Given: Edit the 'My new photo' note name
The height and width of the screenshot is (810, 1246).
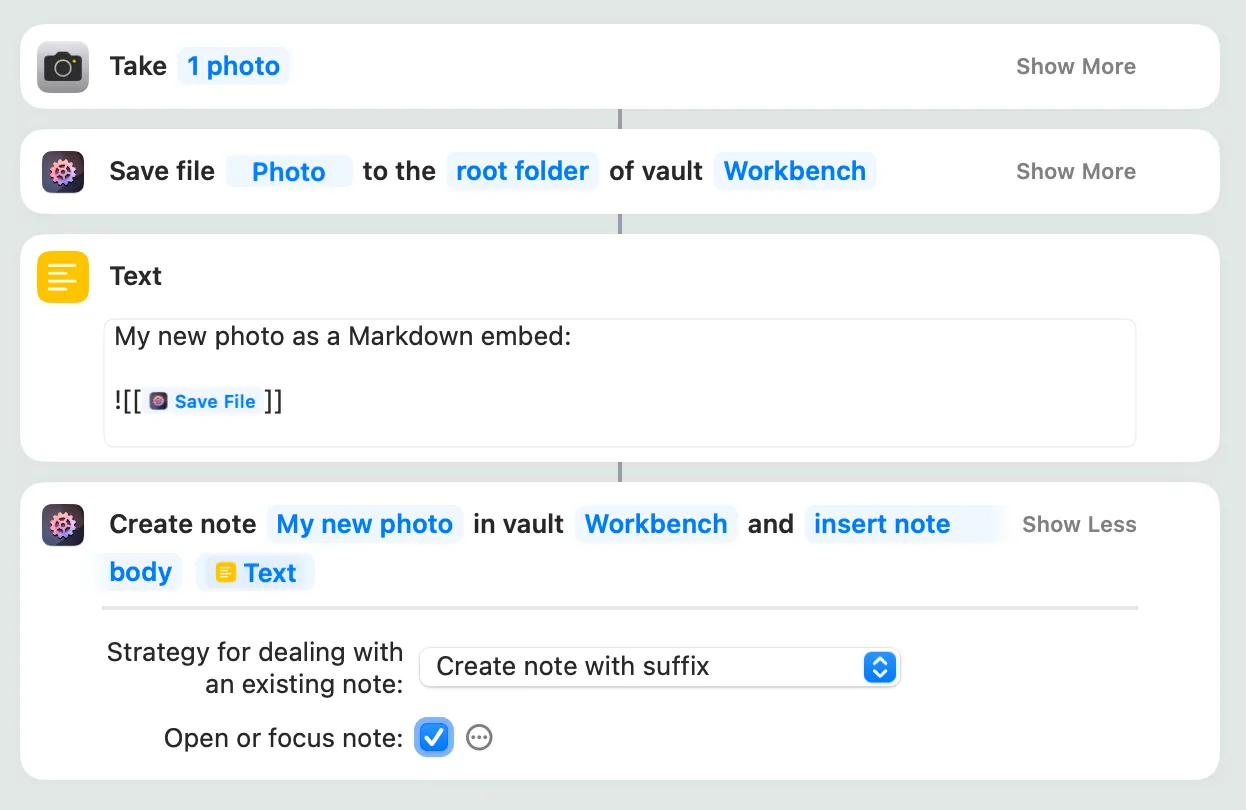Looking at the screenshot, I should point(364,524).
